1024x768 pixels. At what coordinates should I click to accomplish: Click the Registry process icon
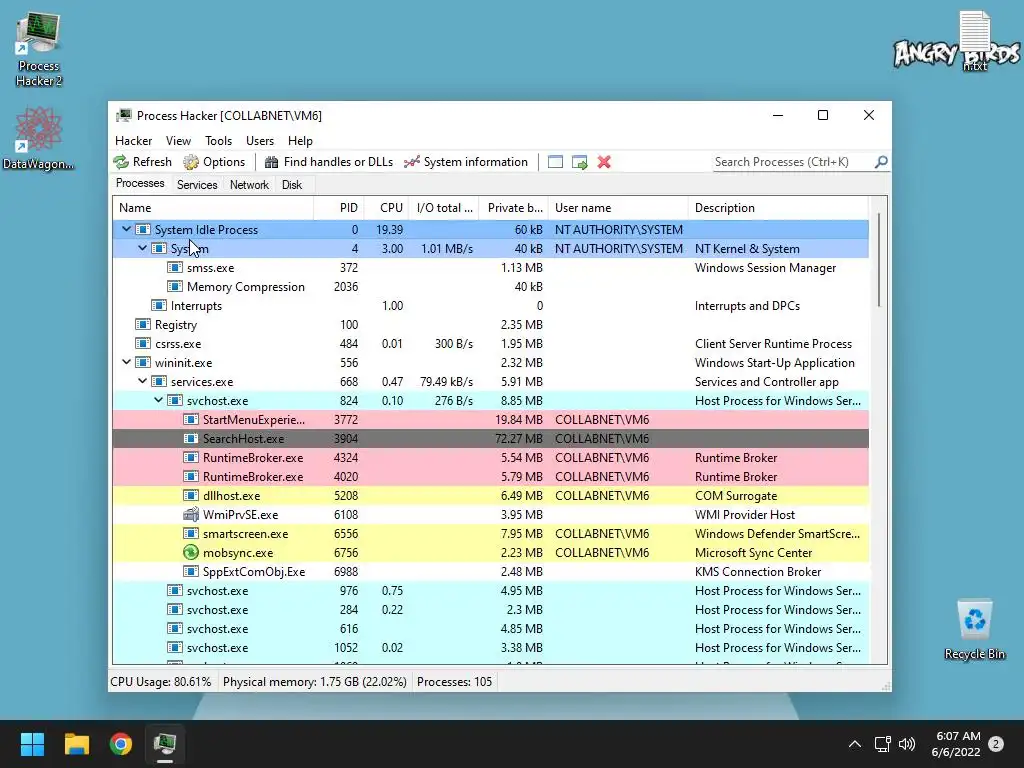pos(142,324)
